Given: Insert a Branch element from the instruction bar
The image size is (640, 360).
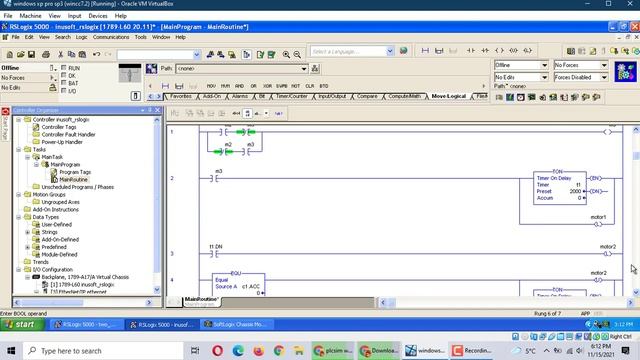Looking at the screenshot, I should (x=179, y=86).
